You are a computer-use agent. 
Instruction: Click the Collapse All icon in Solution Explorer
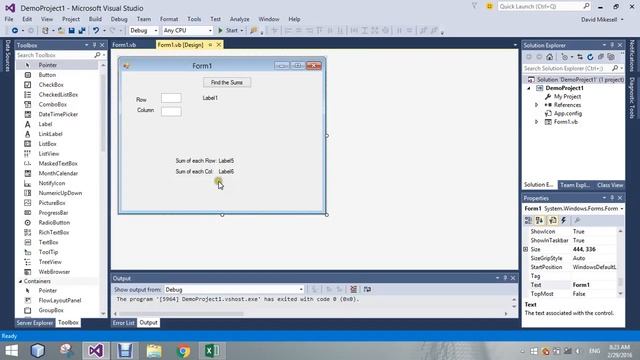[600, 57]
